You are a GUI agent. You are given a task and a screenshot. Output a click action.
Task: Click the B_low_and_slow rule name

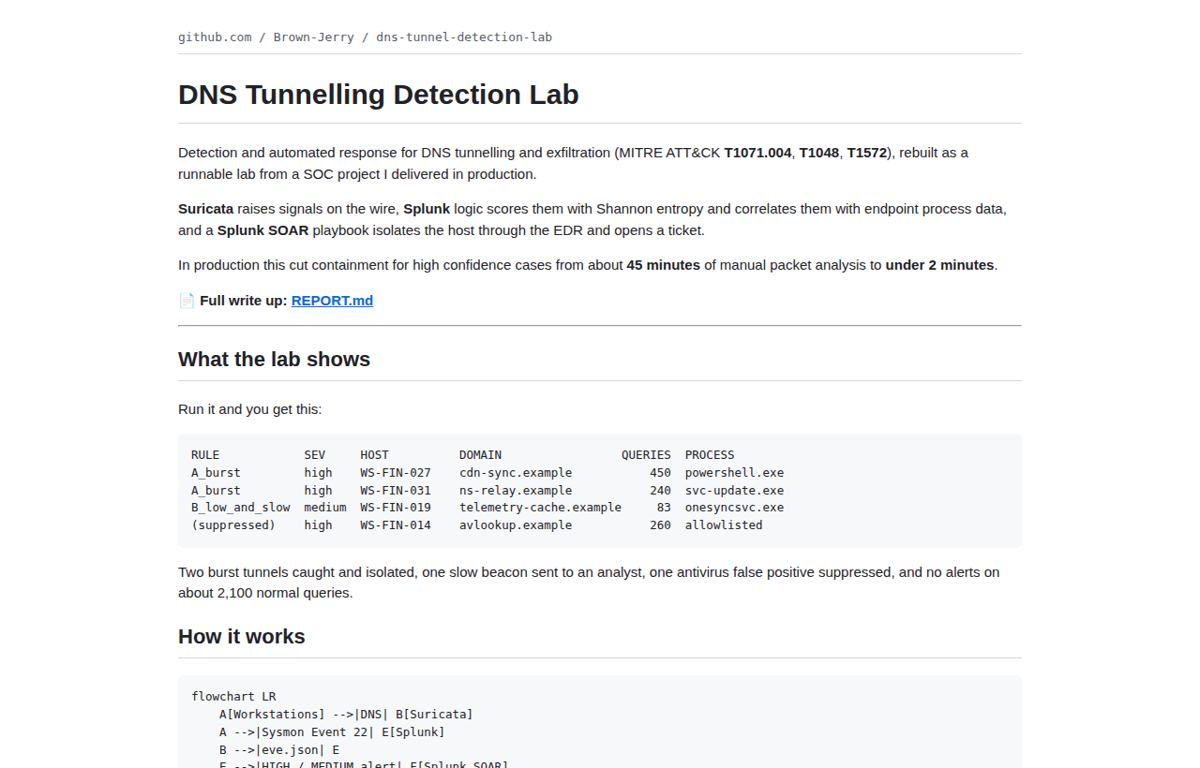(x=241, y=508)
